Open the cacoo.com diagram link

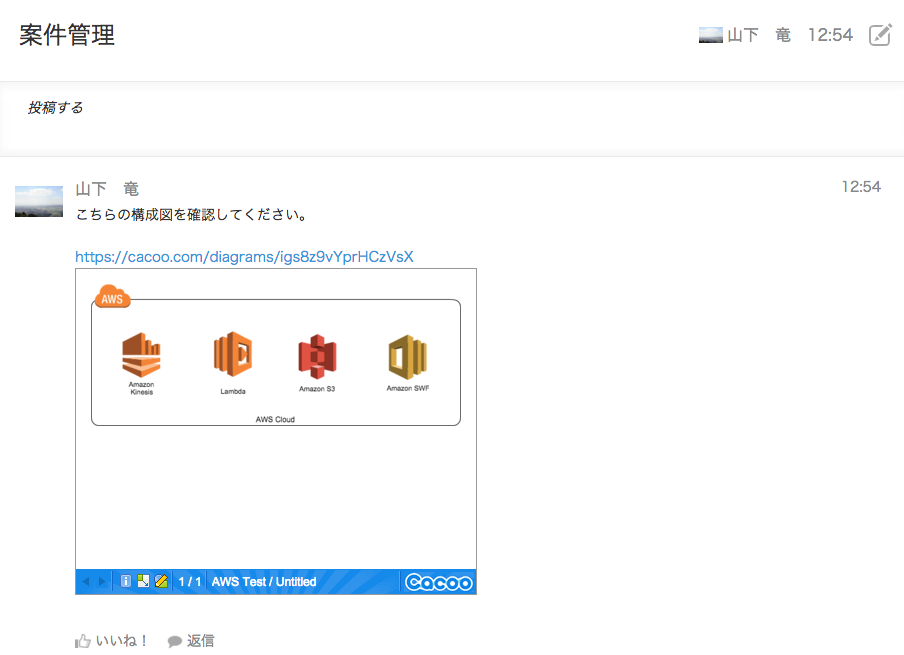coord(244,257)
